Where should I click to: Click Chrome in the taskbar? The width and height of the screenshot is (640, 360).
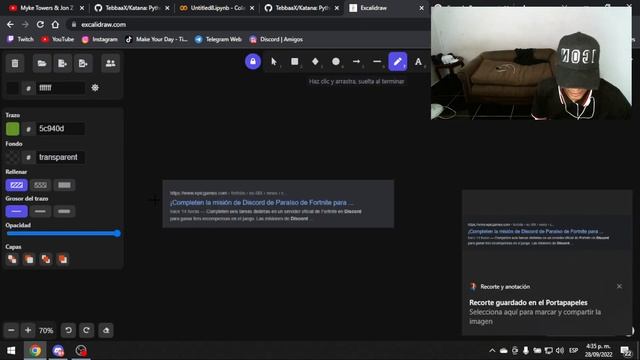coord(35,351)
